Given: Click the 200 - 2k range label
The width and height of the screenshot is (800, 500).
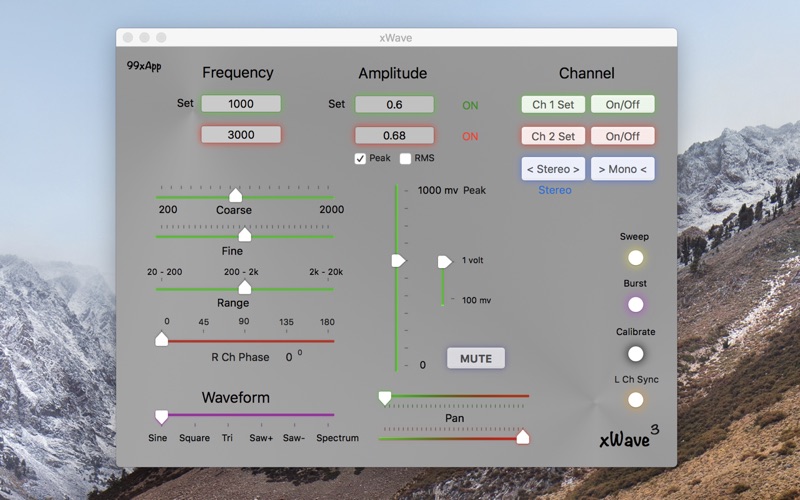Looking at the screenshot, I should [x=241, y=272].
